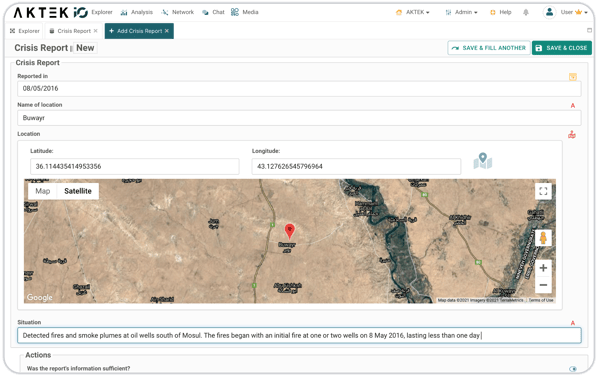The width and height of the screenshot is (600, 376).
Task: Open the Analysis menu item
Action: click(x=137, y=12)
